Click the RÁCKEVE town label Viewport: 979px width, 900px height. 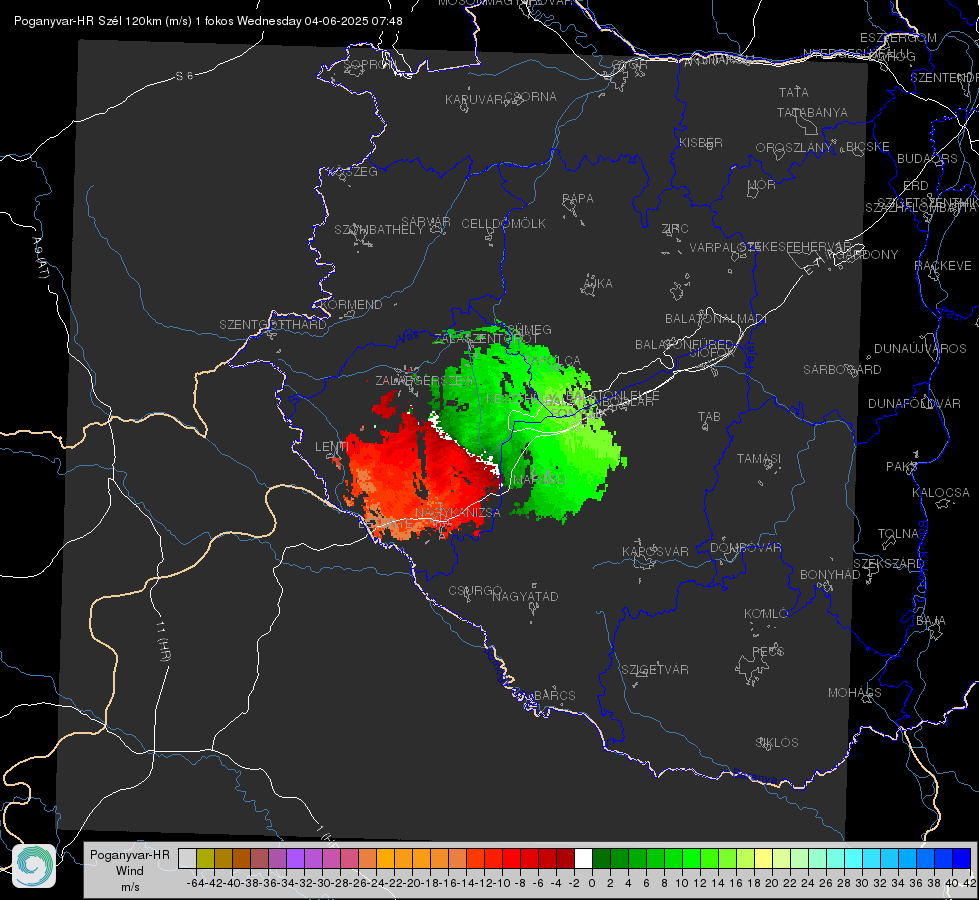943,266
